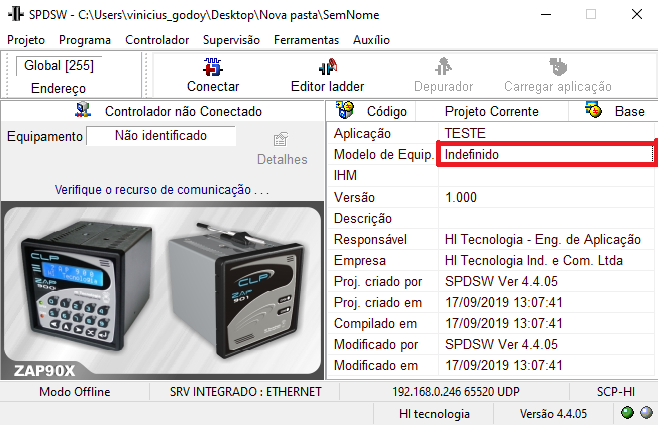Screen dimensions: 658x425
Task: Close the SPDSW window
Action: [x=637, y=15]
